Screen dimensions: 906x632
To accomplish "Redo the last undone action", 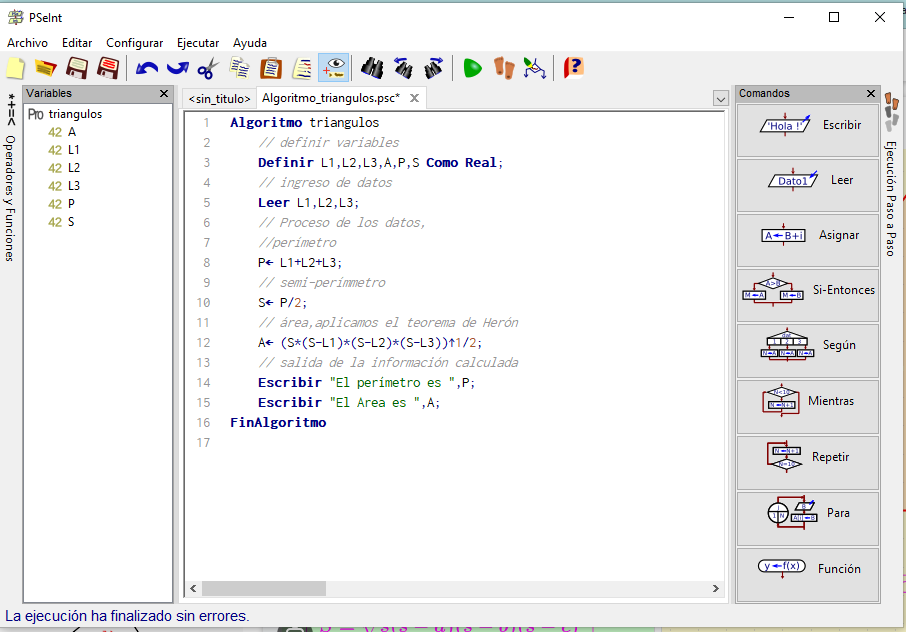I will point(177,68).
